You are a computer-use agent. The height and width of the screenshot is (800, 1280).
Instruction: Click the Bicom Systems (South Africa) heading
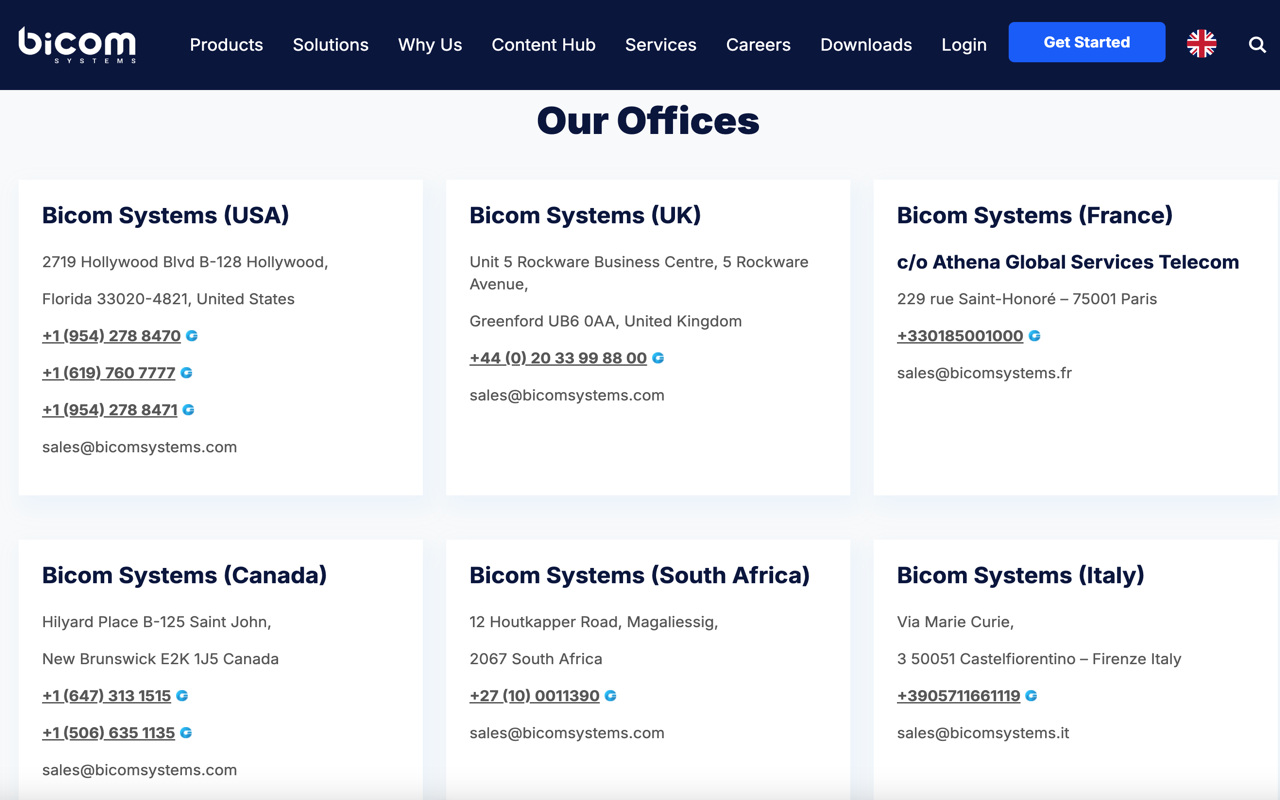click(640, 575)
